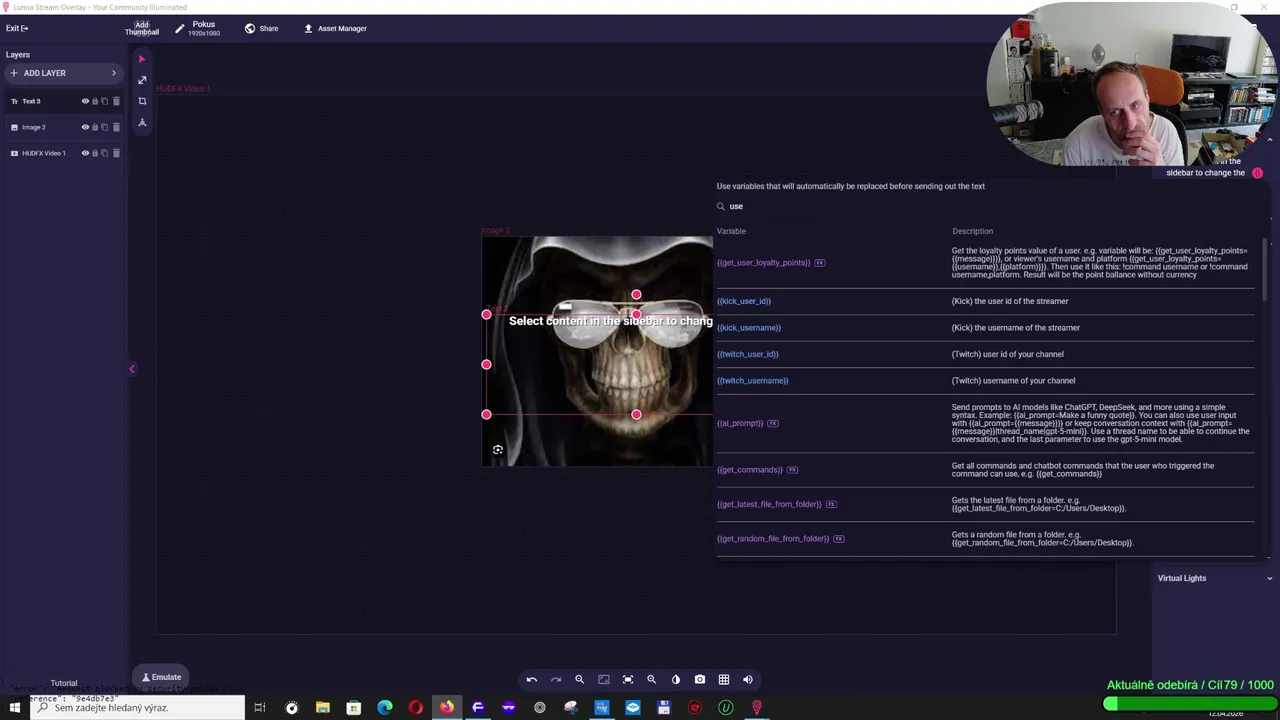This screenshot has width=1280, height=720.
Task: Click the variable search field containing 'use'
Action: [985, 206]
